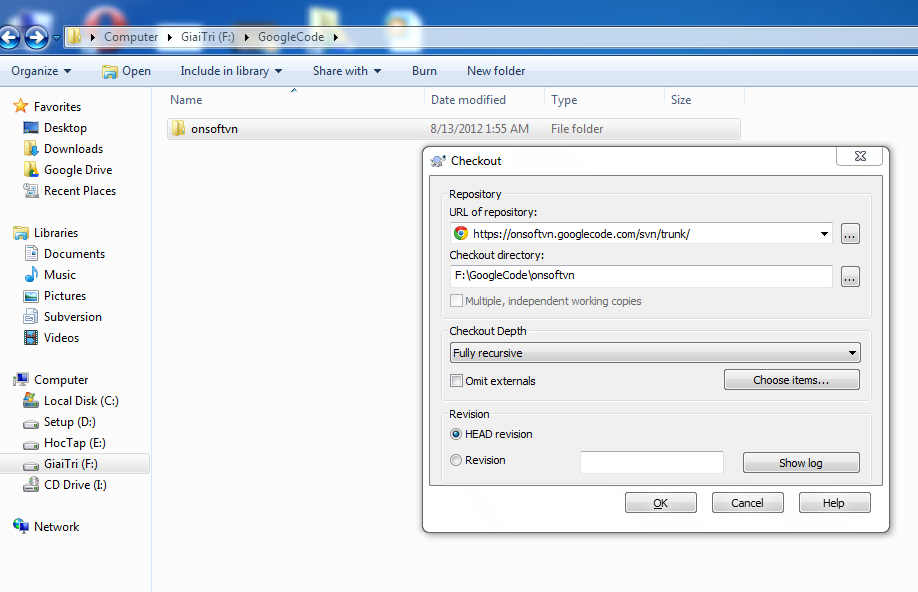The height and width of the screenshot is (592, 918).
Task: Open the Organize dropdown menu
Action: (x=41, y=71)
